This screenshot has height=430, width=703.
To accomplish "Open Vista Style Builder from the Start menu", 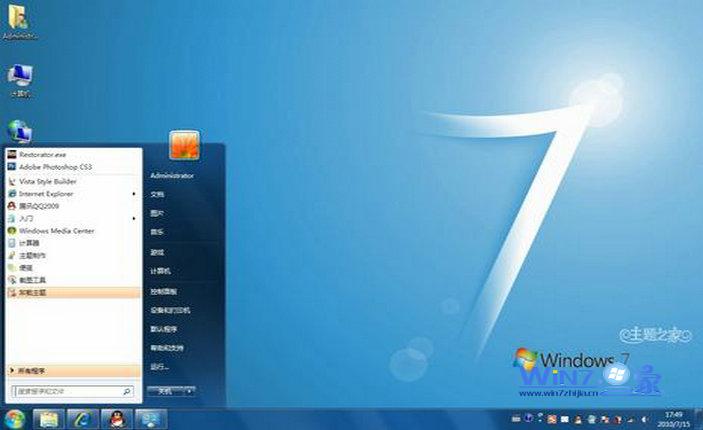I will (74, 182).
